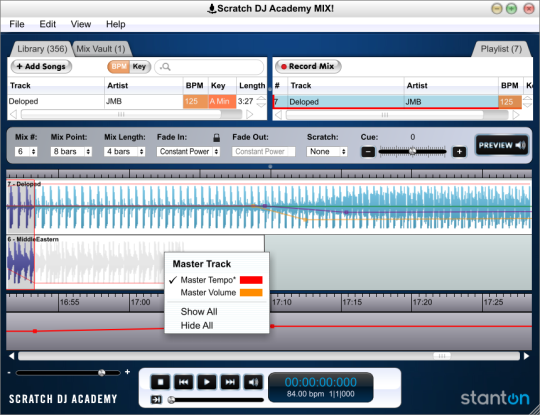
Task: Click the Add Songs button
Action: pos(41,66)
